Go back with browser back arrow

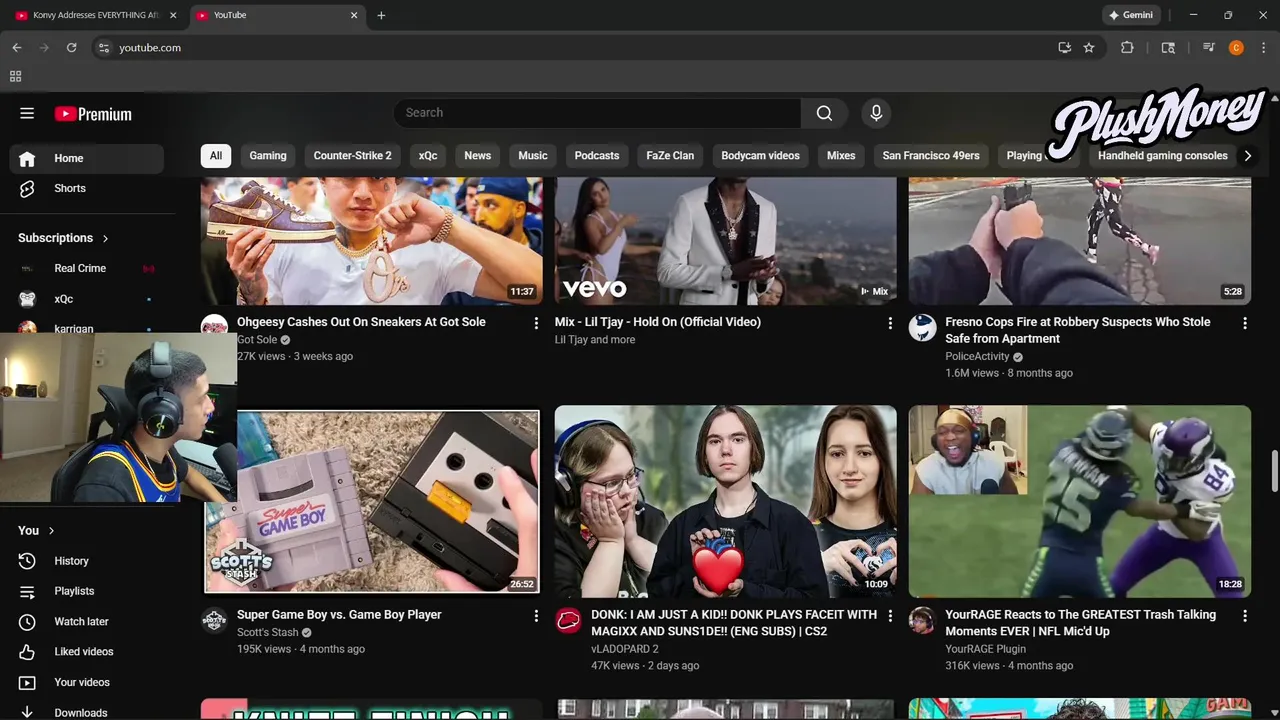click(x=17, y=47)
